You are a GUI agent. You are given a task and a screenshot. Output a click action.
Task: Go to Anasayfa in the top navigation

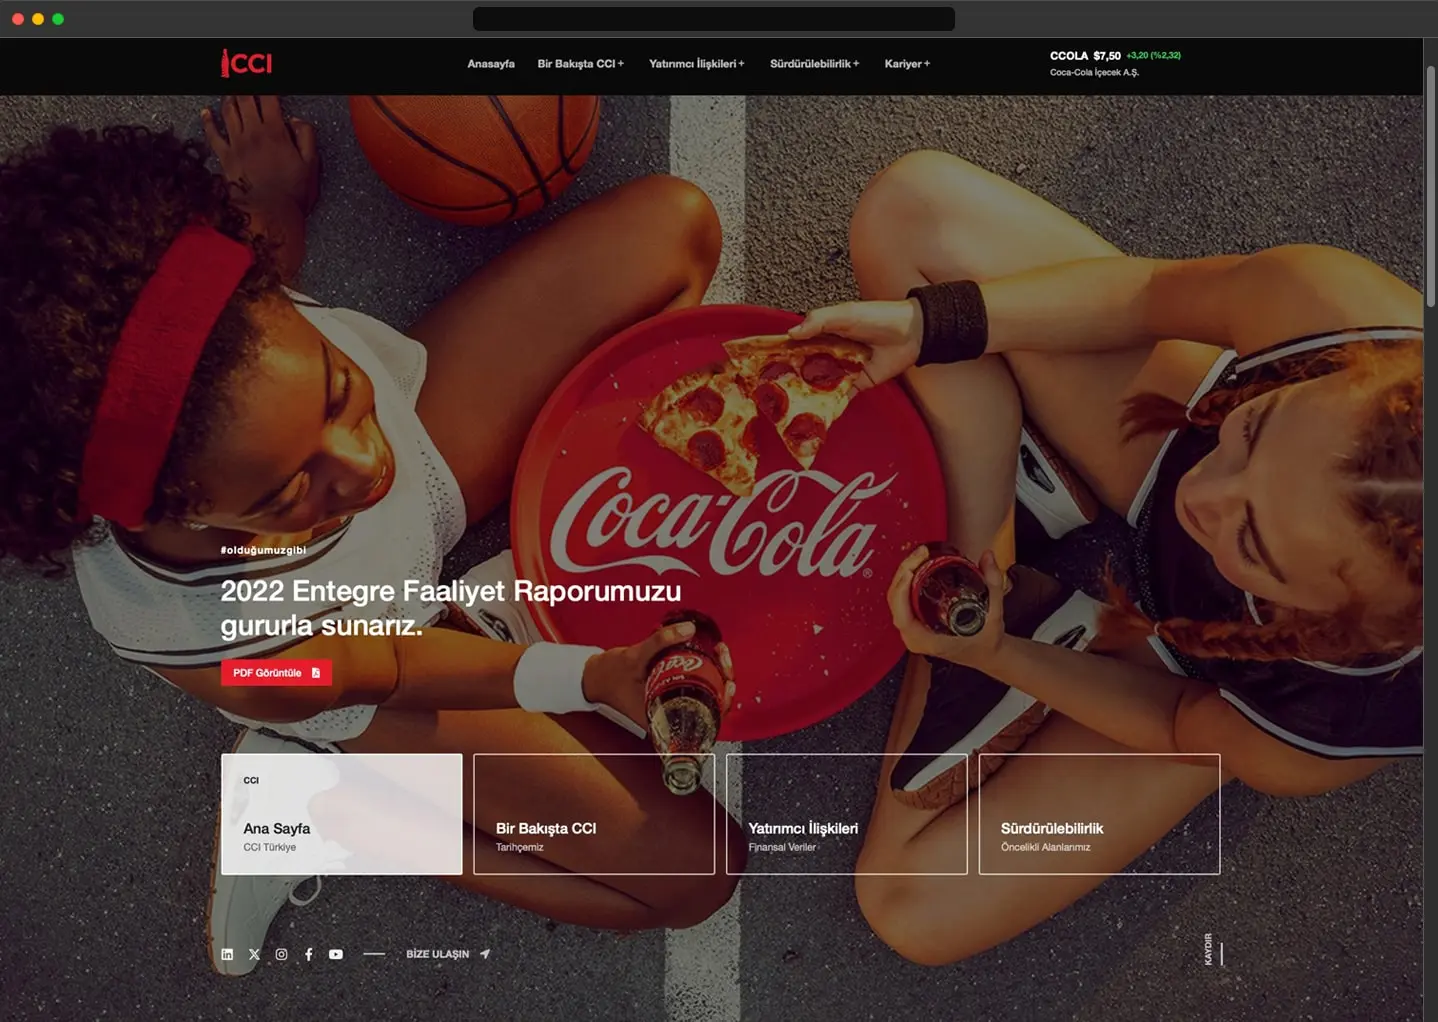(491, 64)
